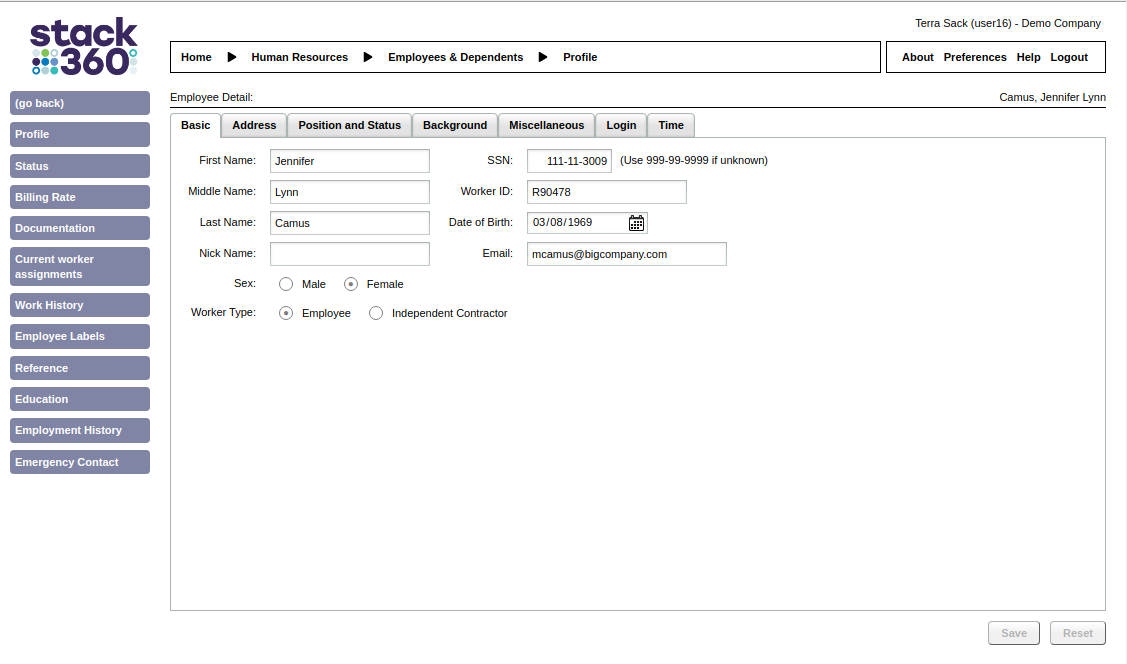Open the Emergency Contact section
The width and height of the screenshot is (1127, 664).
(x=79, y=462)
